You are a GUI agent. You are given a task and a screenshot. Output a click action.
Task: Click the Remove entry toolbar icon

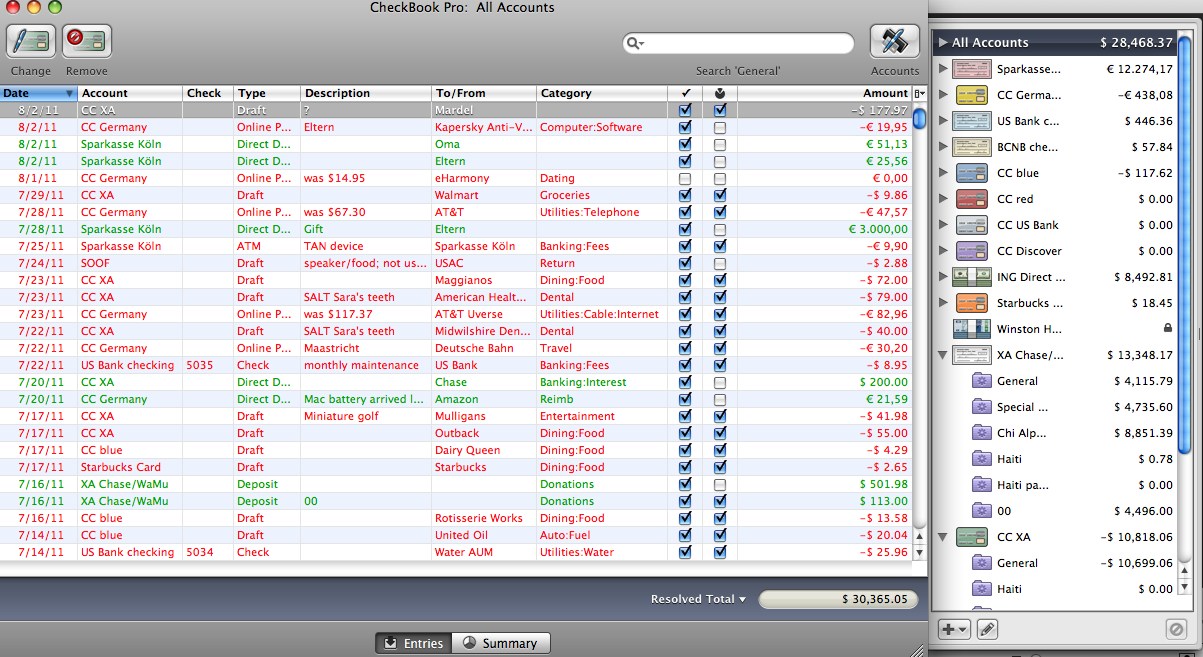(x=87, y=41)
